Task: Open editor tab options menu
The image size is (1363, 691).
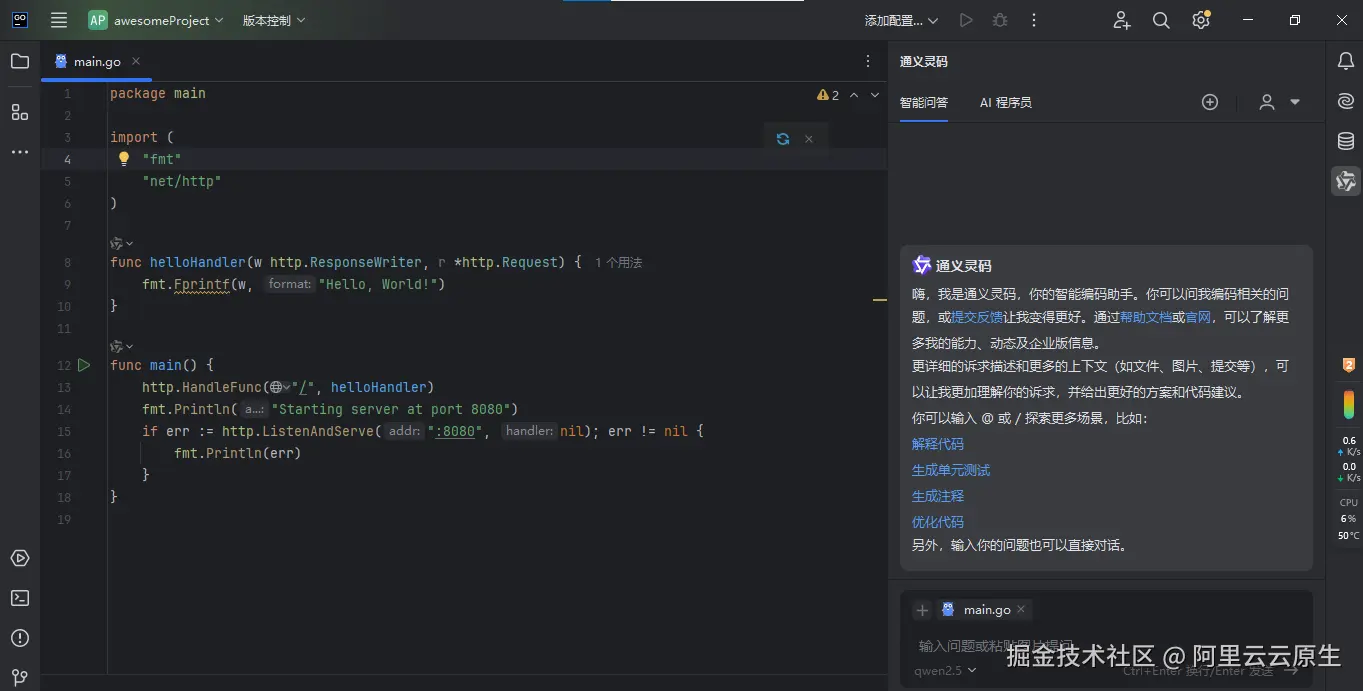Action: point(868,61)
